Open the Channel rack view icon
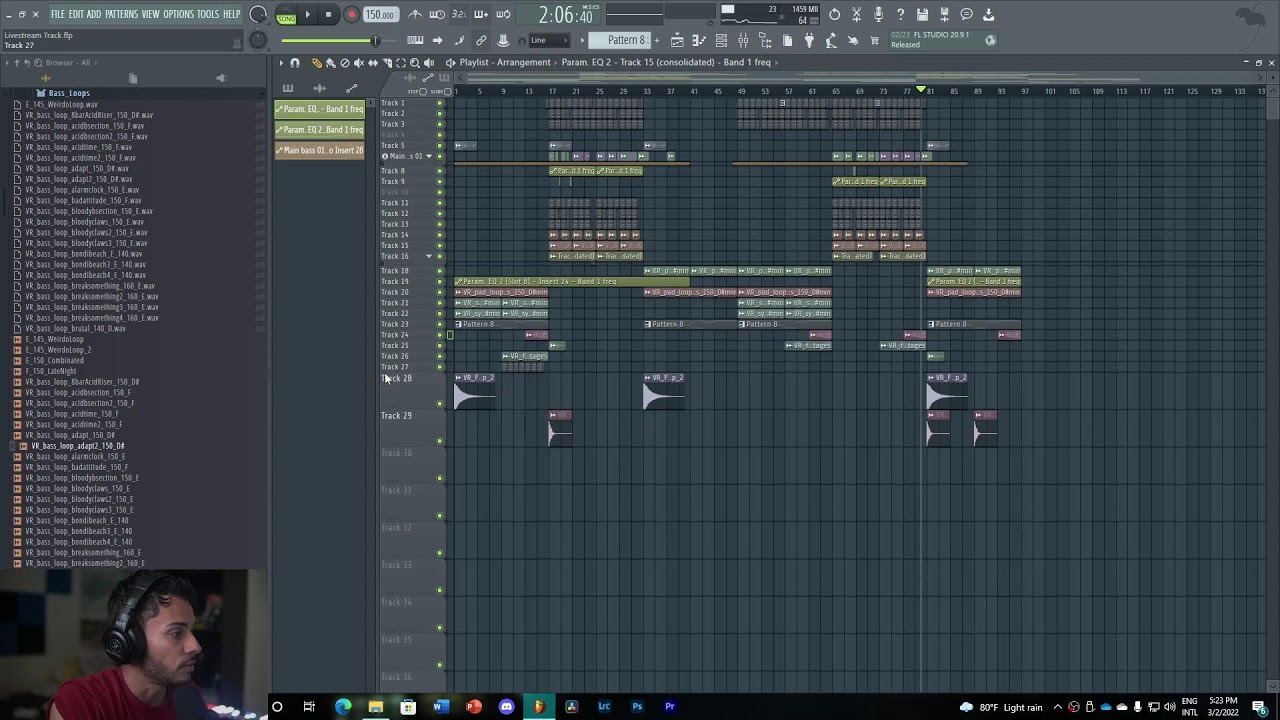Viewport: 1280px width, 720px height. (721, 40)
